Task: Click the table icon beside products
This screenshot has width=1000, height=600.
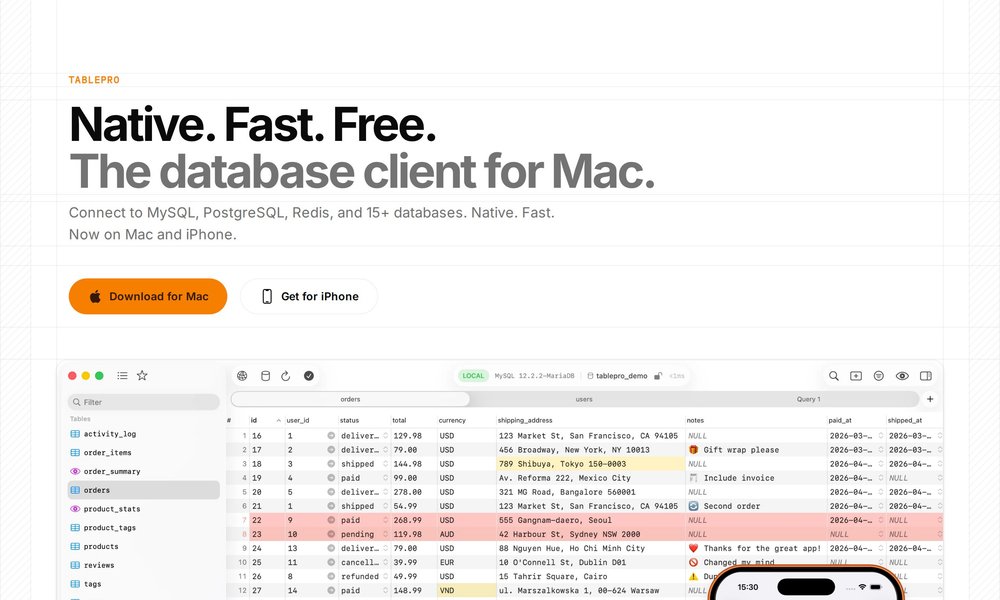Action: 75,546
